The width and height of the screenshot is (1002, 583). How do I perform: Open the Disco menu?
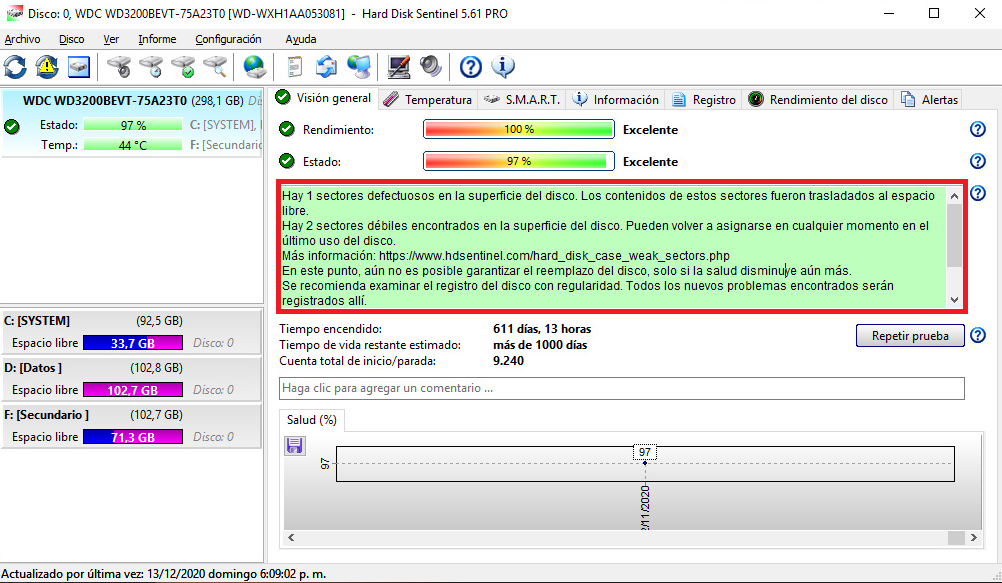(x=72, y=39)
